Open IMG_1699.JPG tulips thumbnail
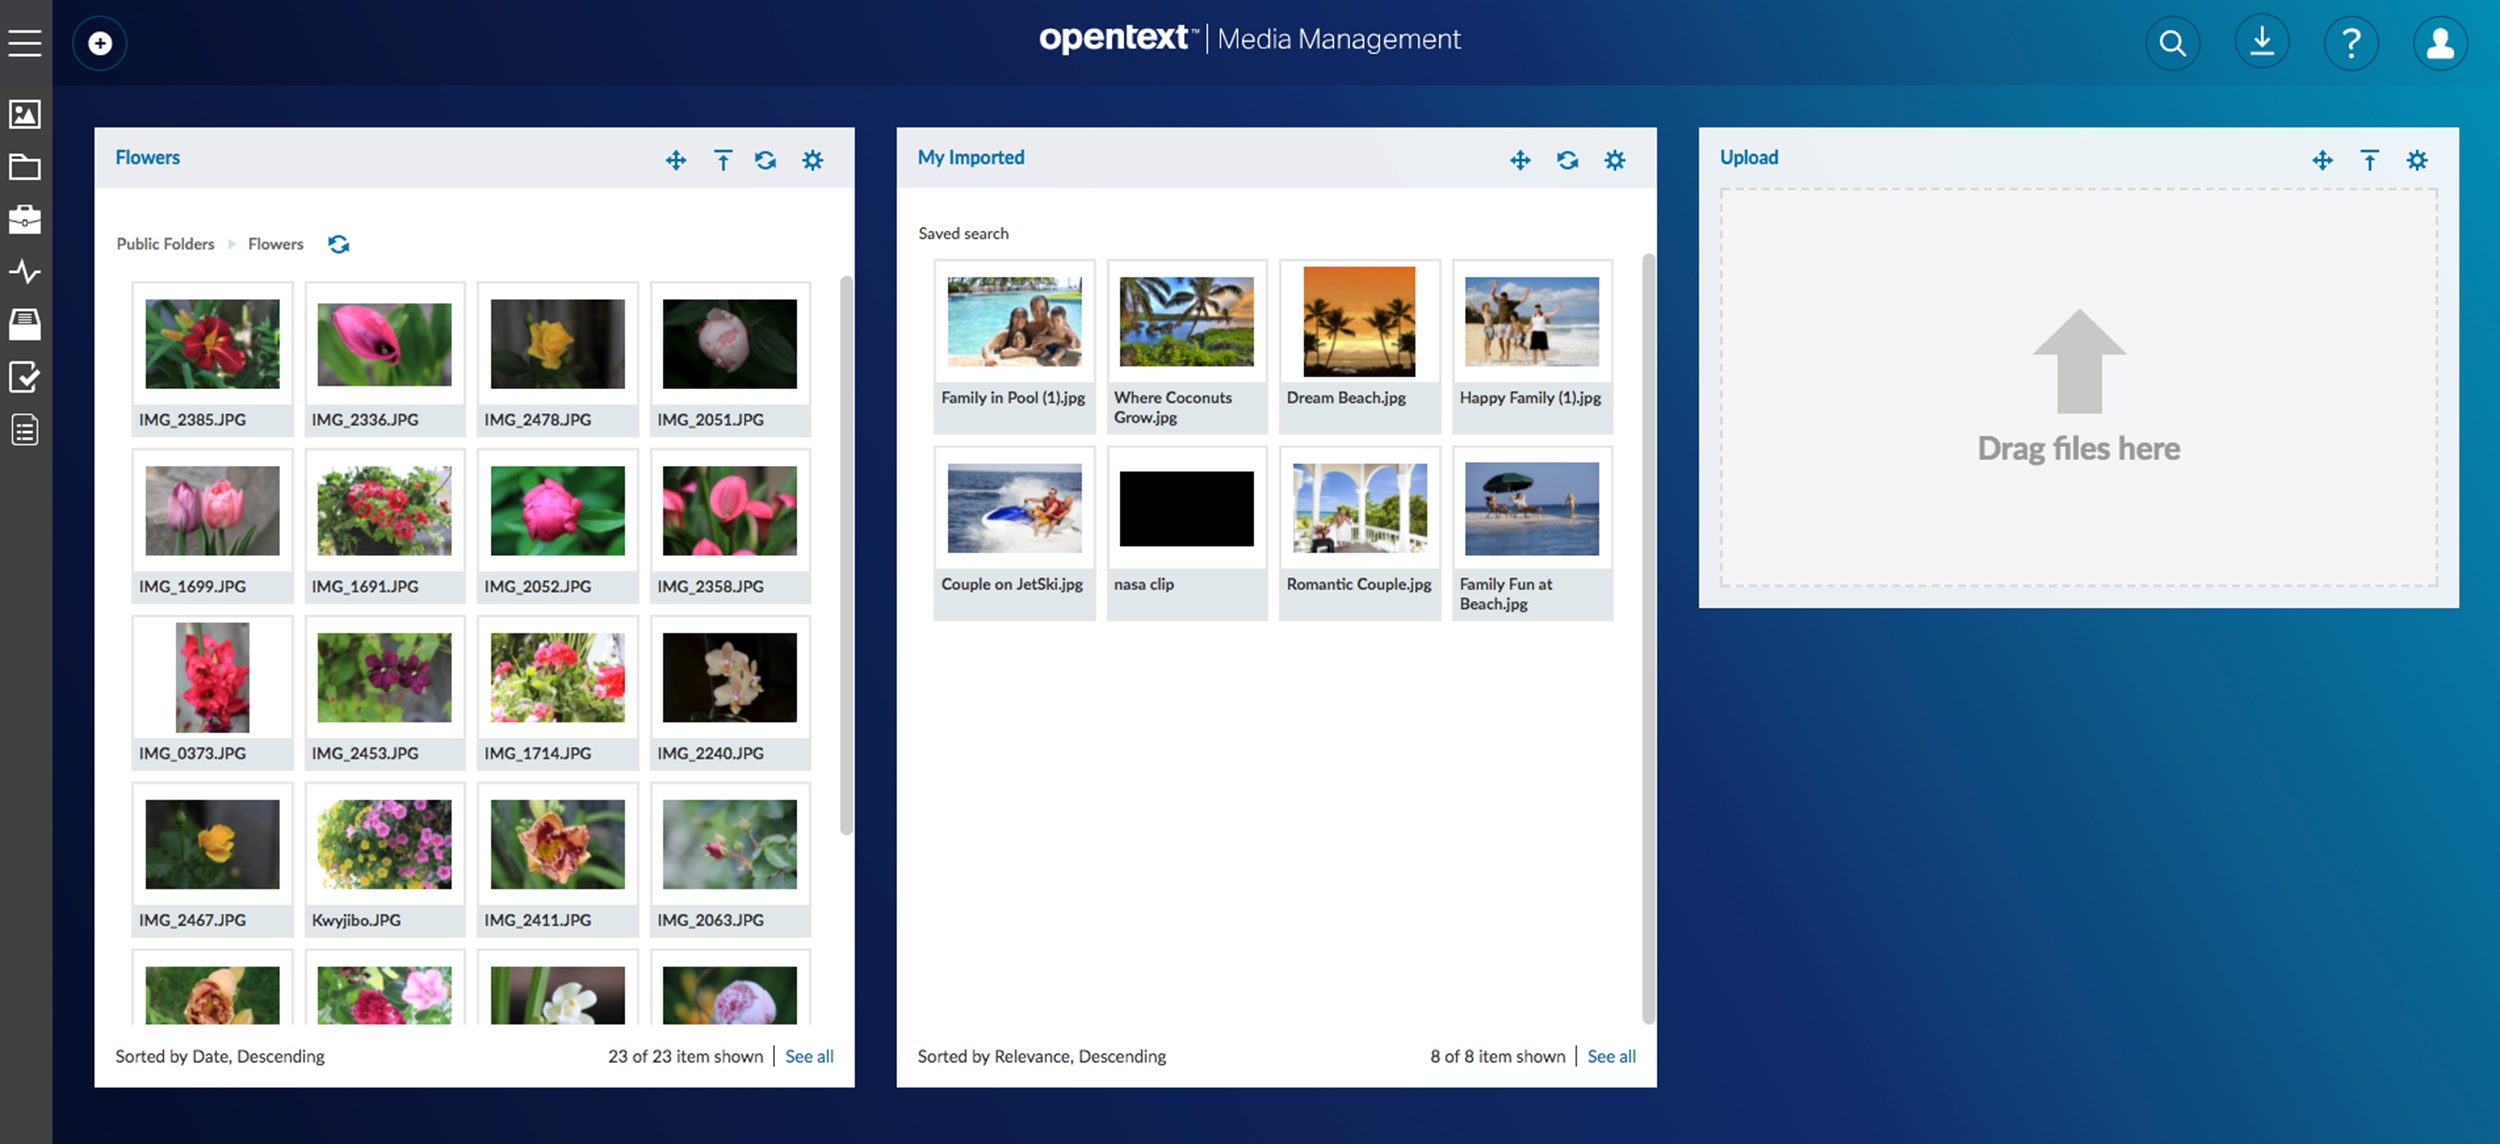 pyautogui.click(x=212, y=510)
